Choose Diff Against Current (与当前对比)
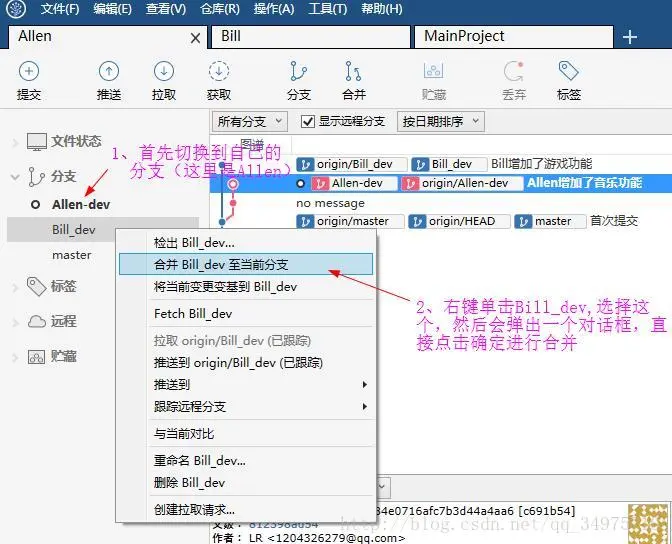Image resolution: width=672 pixels, height=544 pixels. (246, 434)
